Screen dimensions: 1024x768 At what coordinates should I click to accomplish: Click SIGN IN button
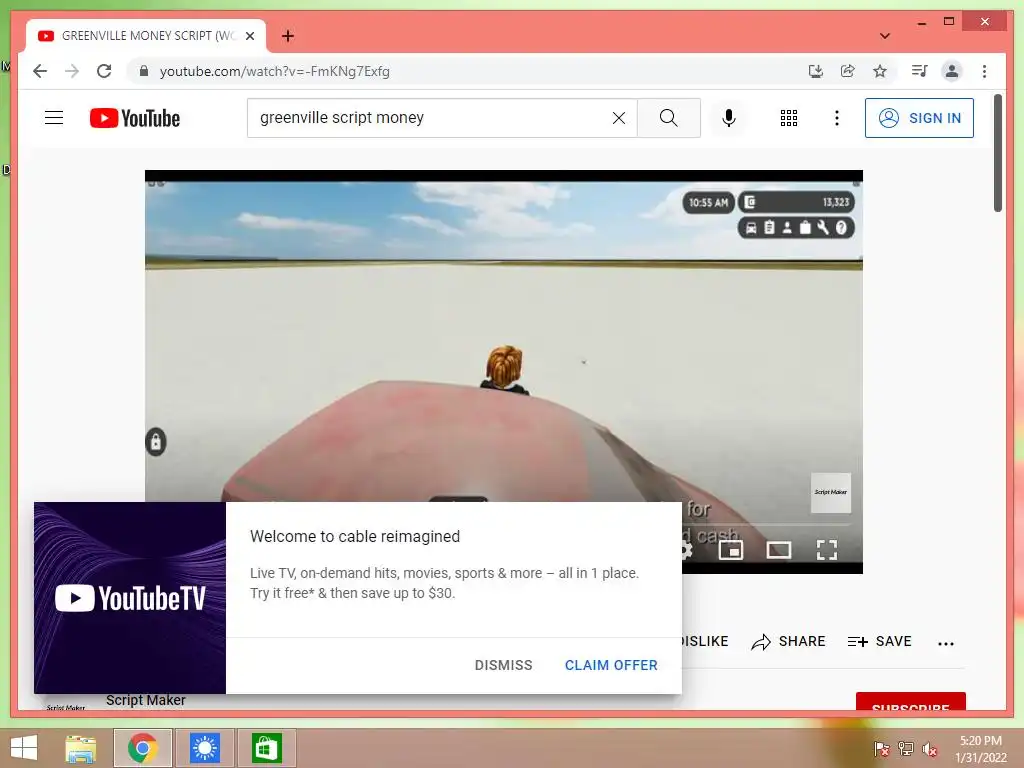click(919, 118)
